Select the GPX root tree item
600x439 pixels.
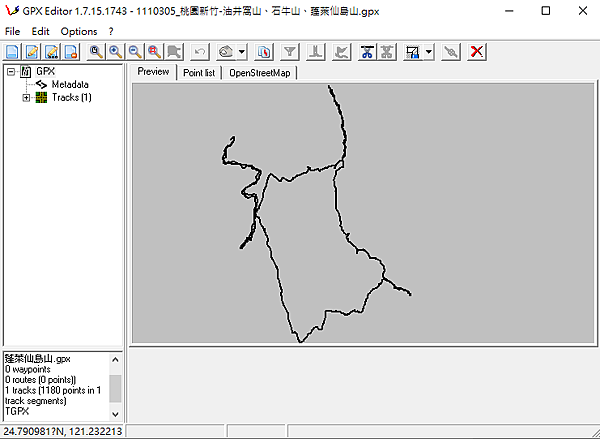click(x=46, y=72)
